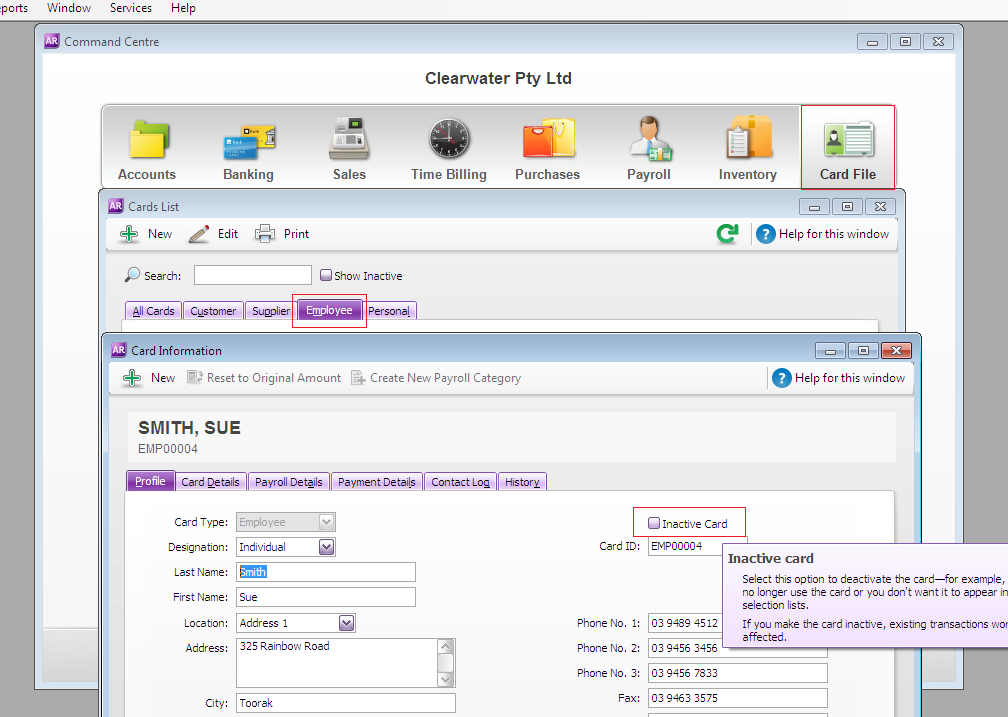1008x717 pixels.
Task: Switch to the Customer tab
Action: tap(213, 311)
